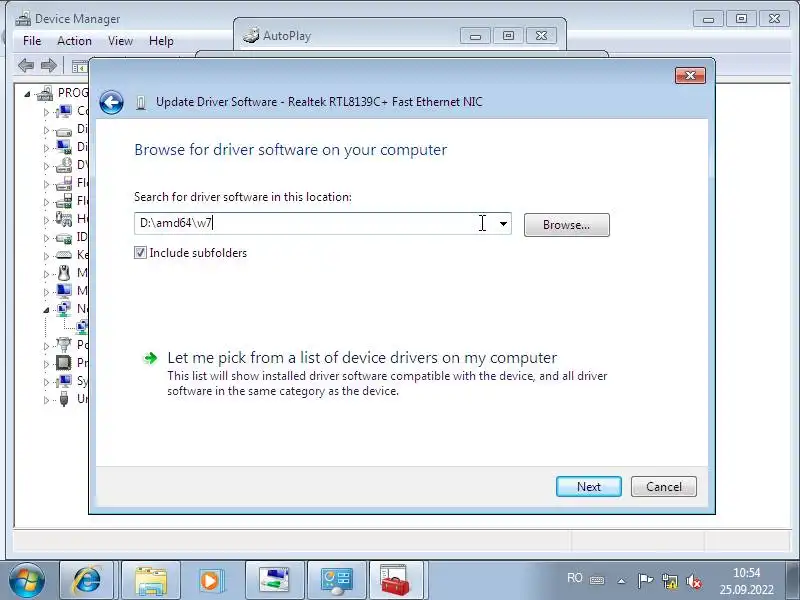Expand the Computer tree node

click(x=46, y=111)
